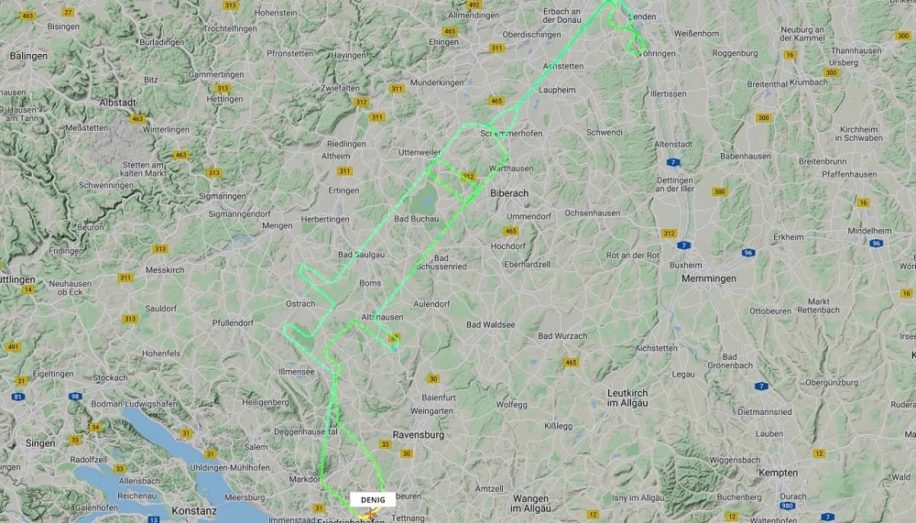Screen dimensions: 916x523
Task: Click the Ravensburg city label
Action: [x=418, y=435]
